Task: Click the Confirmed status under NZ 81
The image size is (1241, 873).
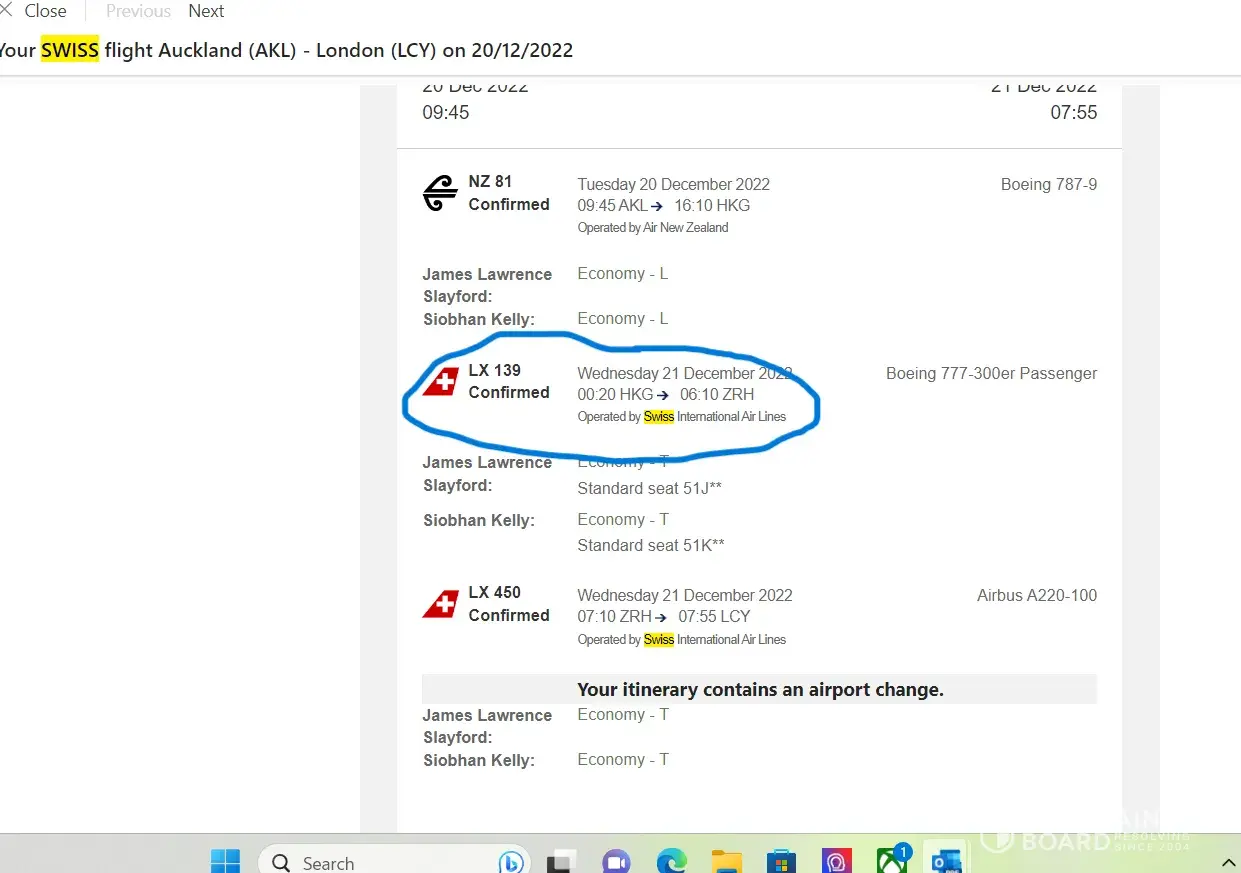Action: coord(509,204)
